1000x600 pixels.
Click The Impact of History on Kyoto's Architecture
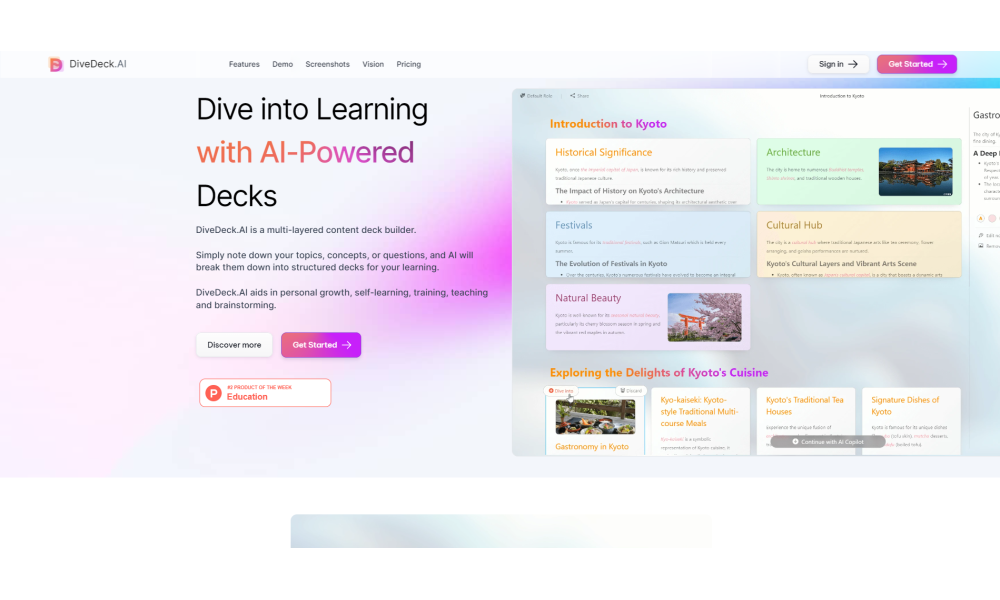(629, 191)
